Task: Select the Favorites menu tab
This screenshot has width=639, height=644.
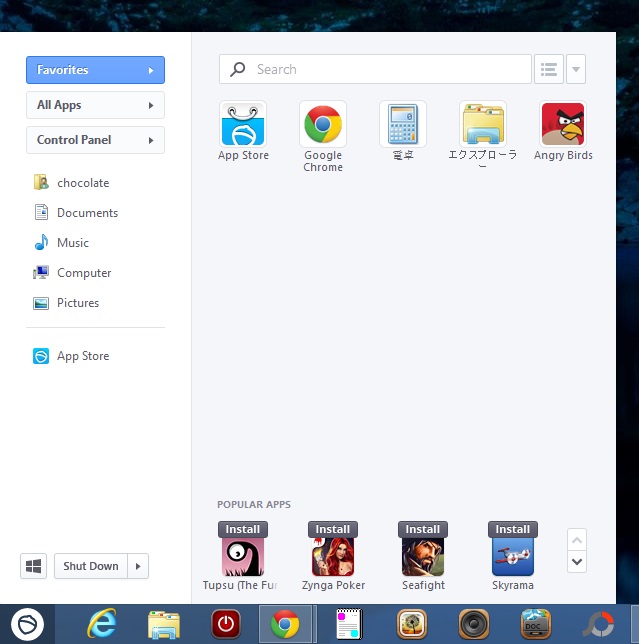Action: pyautogui.click(x=95, y=70)
